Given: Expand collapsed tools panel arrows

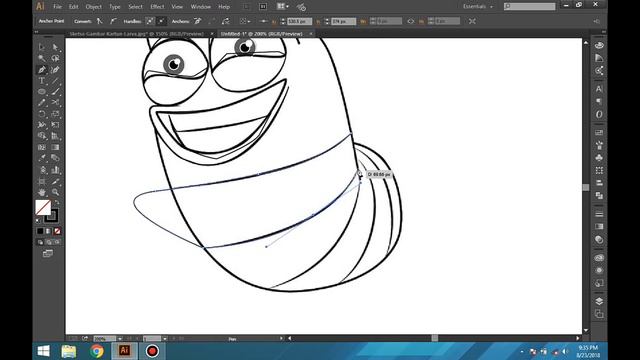Looking at the screenshot, I should click(x=36, y=31).
